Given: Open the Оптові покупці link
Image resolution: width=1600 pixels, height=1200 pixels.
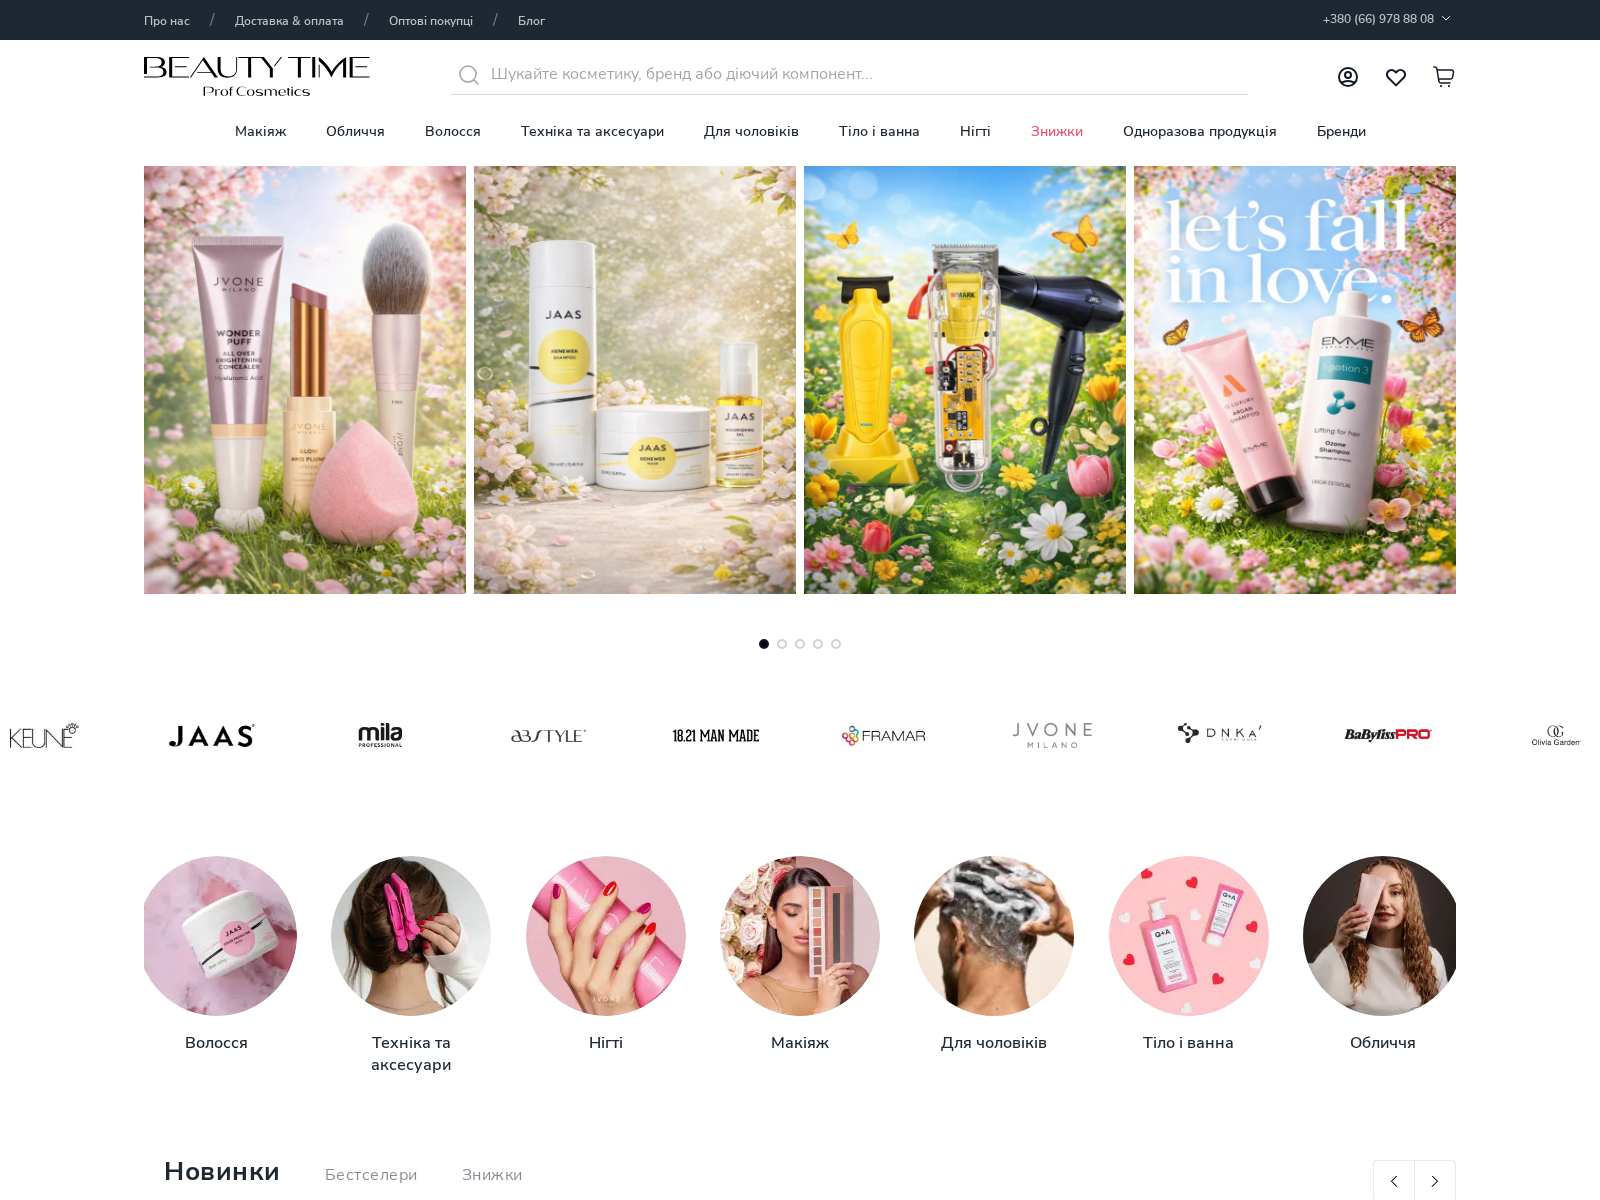Looking at the screenshot, I should pos(431,21).
